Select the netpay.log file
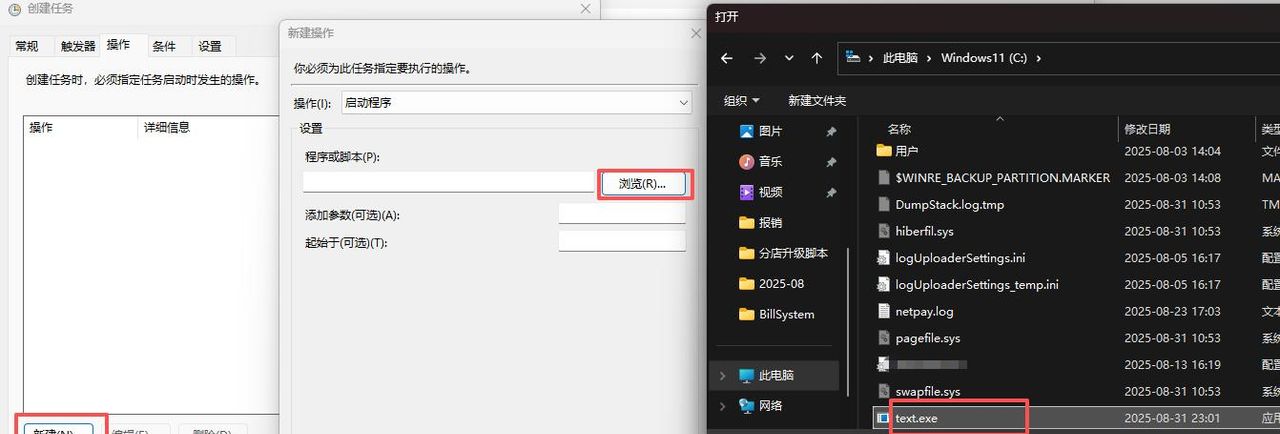The height and width of the screenshot is (434, 1280). click(924, 311)
